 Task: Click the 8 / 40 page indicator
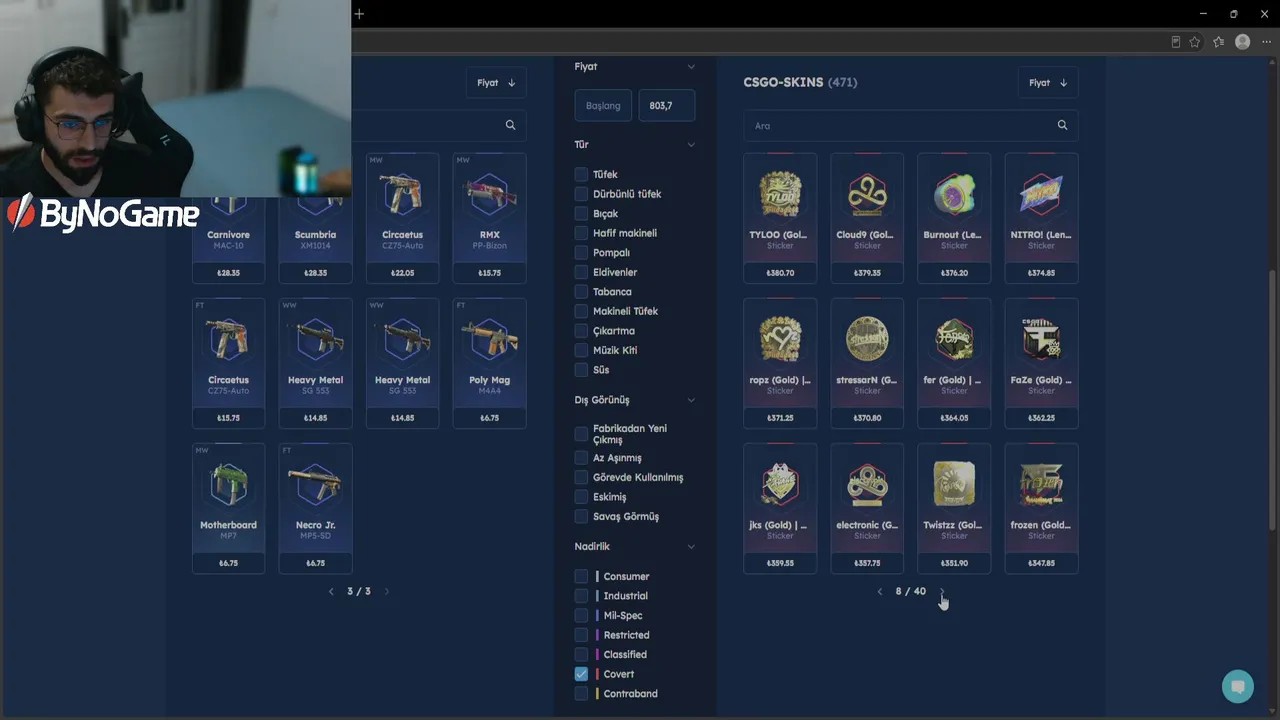[x=911, y=591]
